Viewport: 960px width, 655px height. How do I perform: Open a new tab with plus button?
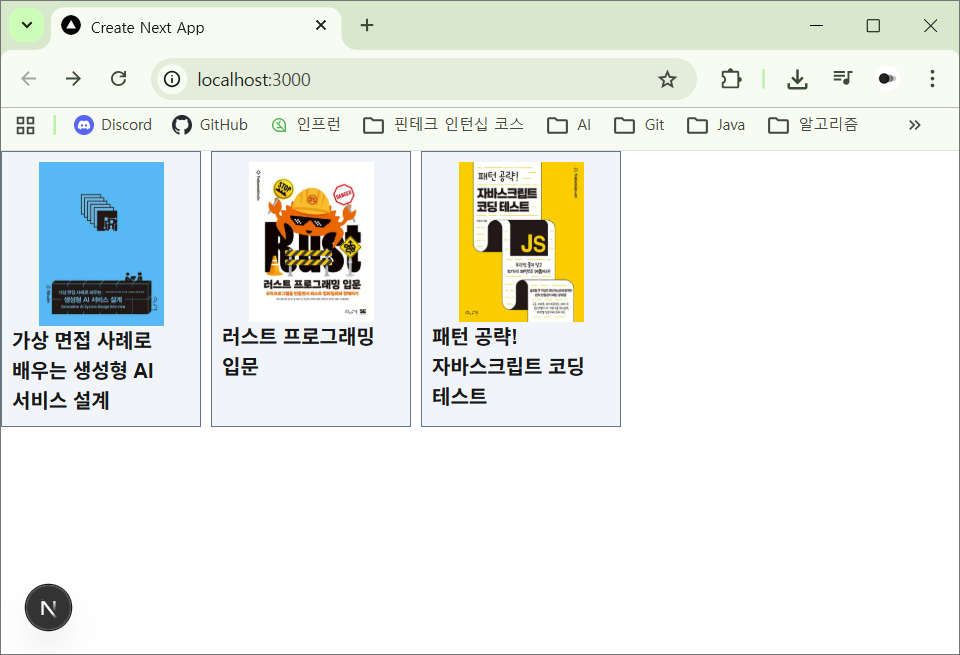click(x=367, y=26)
